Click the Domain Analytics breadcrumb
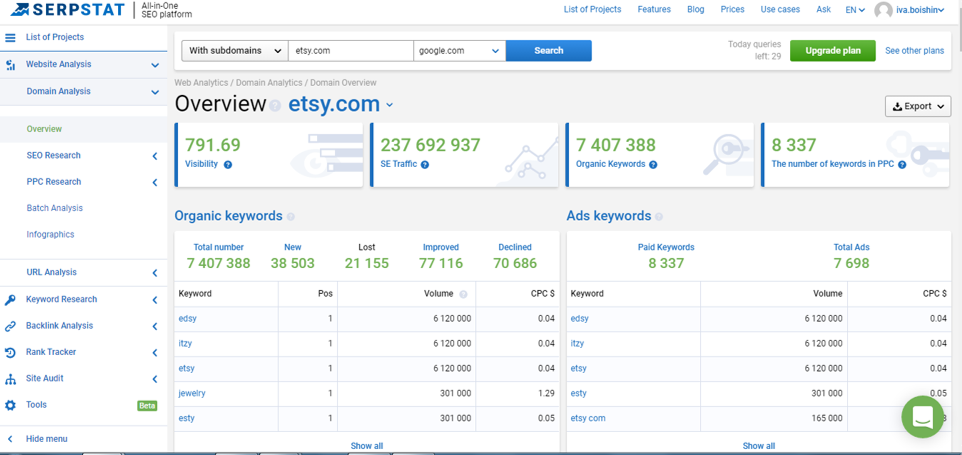 269,82
